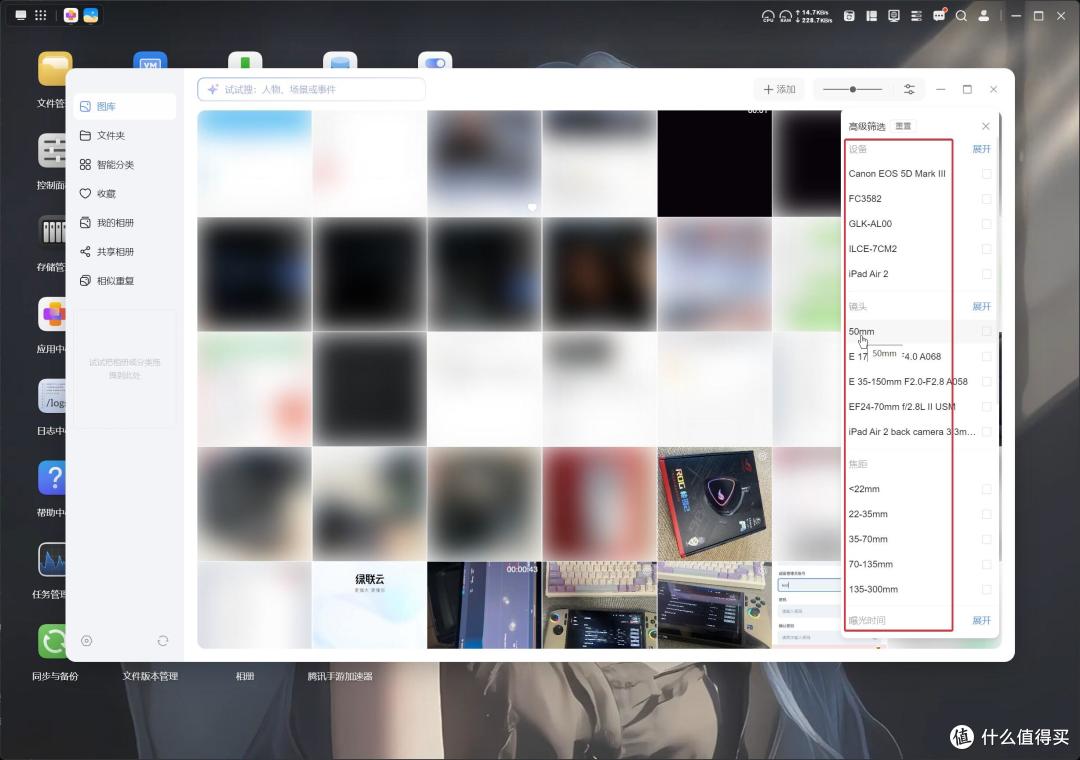Screen dimensions: 1080x760
Task: Check the iPad Air 2 device checkbox
Action: (x=986, y=274)
